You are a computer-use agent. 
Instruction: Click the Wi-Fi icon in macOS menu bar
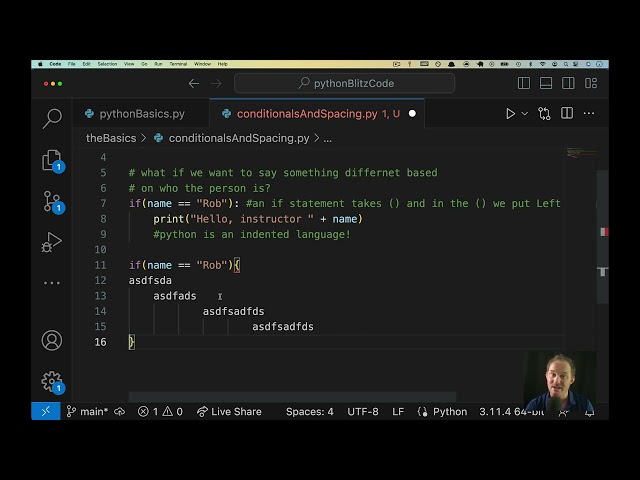(542, 64)
